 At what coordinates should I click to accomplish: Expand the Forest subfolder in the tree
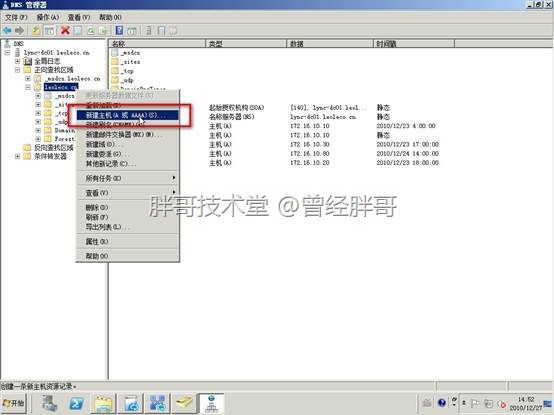click(x=38, y=139)
